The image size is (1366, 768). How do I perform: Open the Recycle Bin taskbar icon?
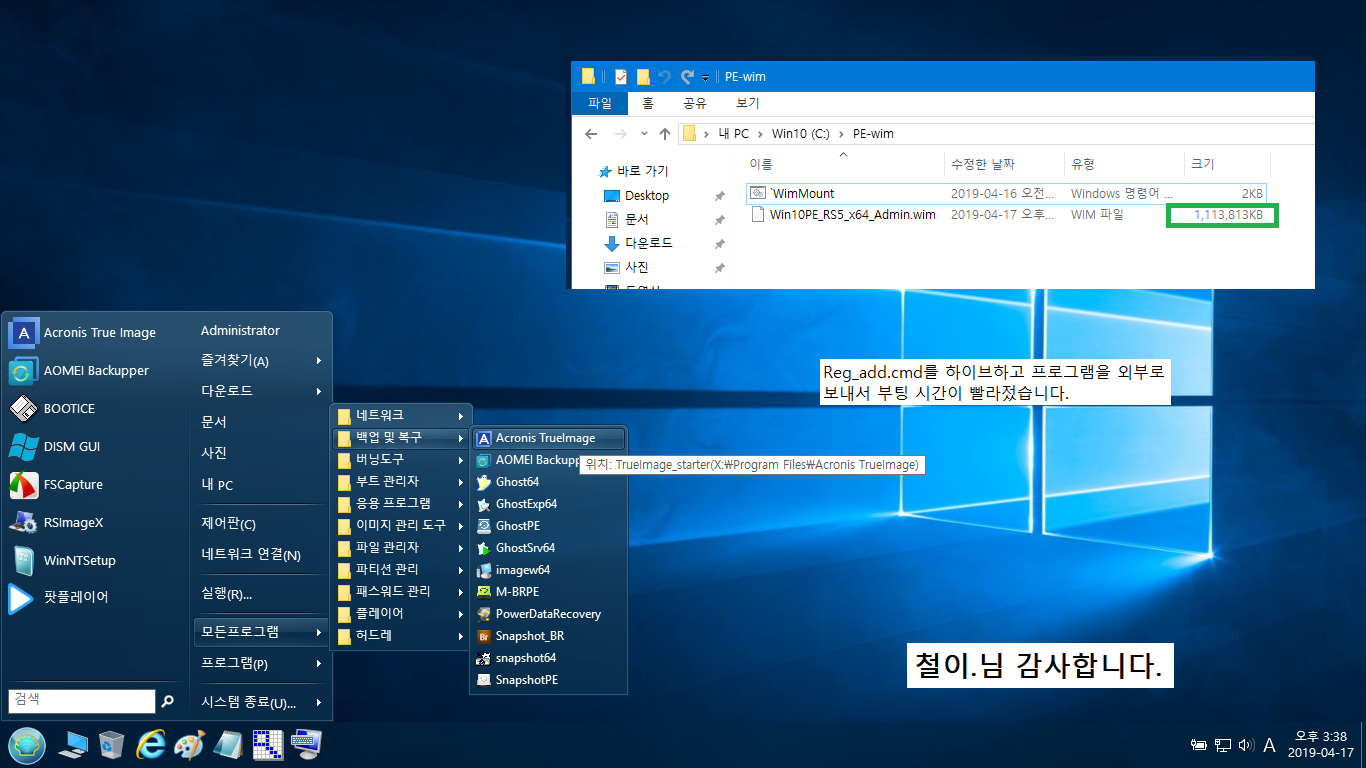[x=112, y=745]
